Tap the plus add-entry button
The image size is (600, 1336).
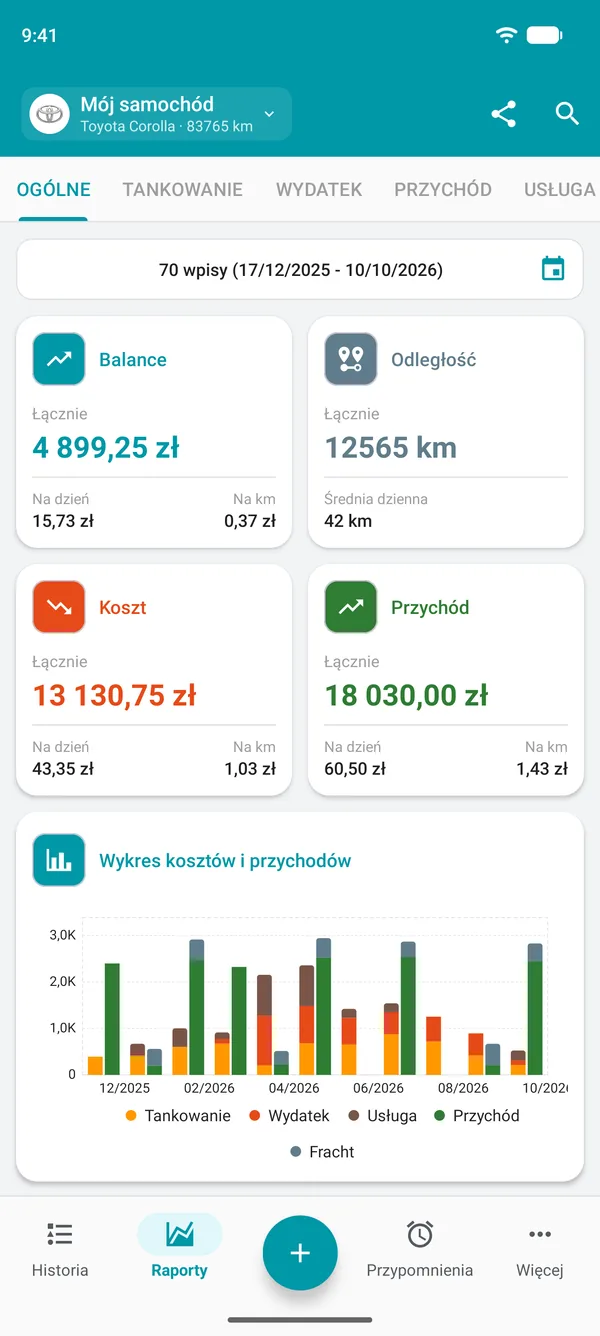[300, 1253]
